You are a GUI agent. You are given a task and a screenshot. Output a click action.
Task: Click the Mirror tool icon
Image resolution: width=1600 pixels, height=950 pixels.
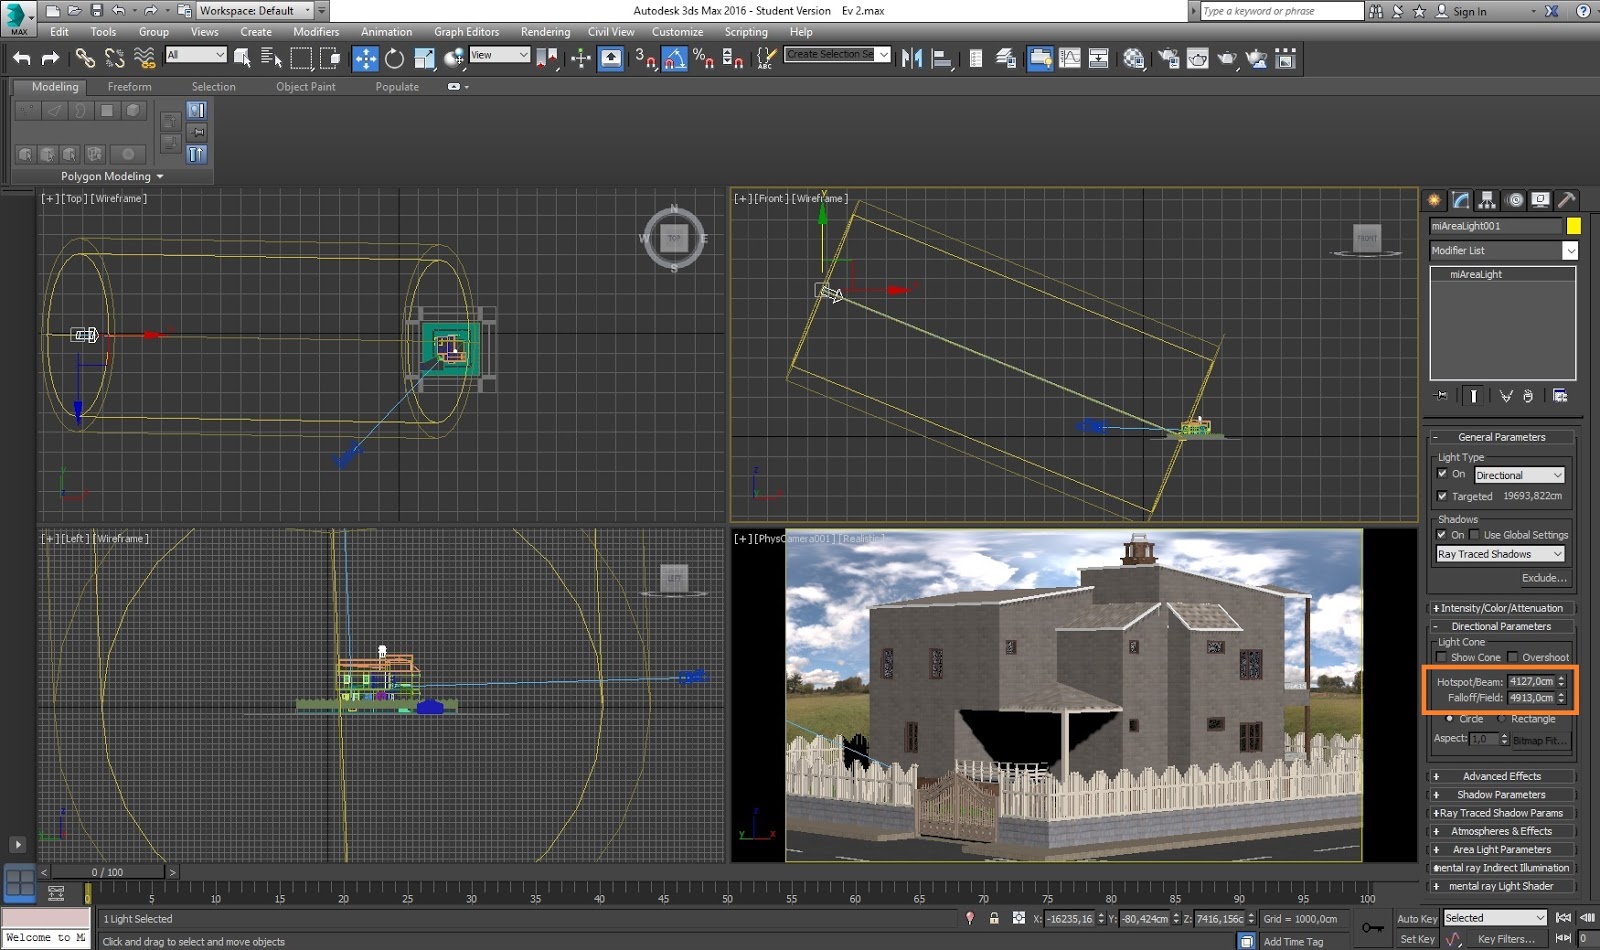click(911, 59)
